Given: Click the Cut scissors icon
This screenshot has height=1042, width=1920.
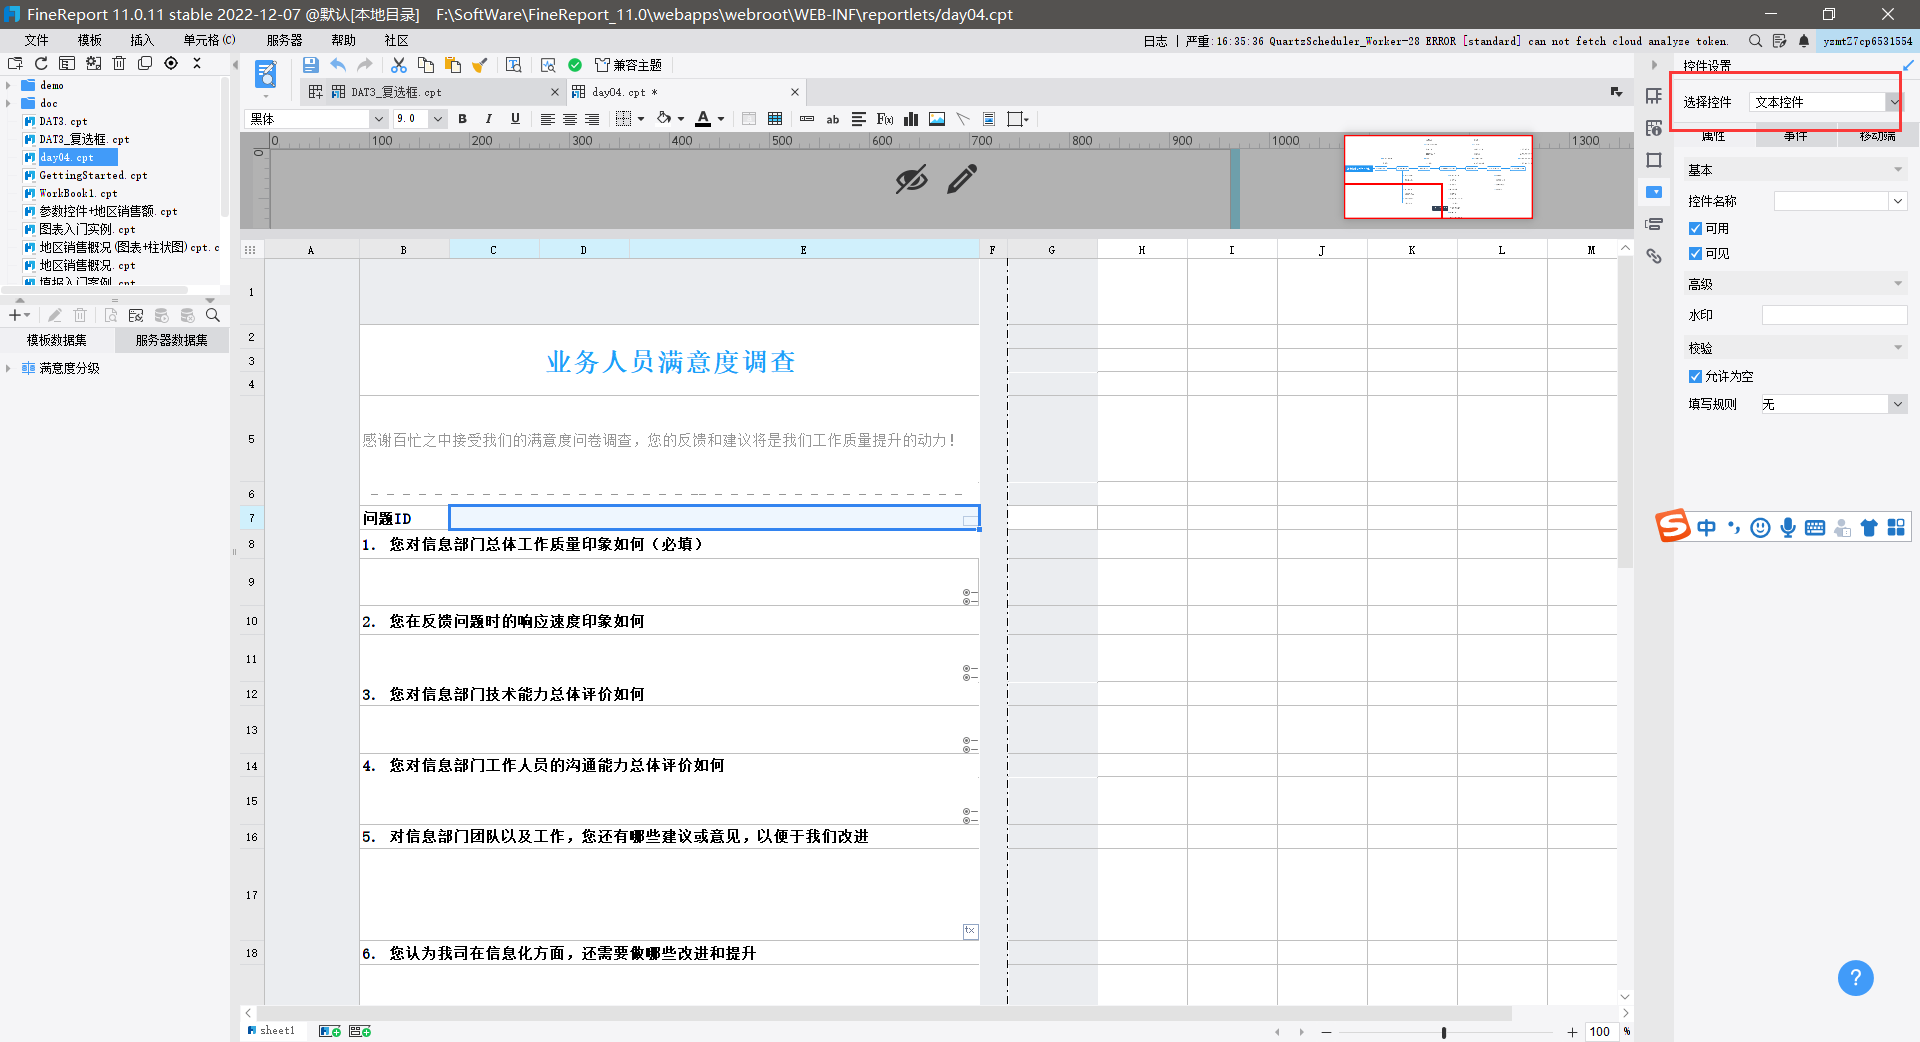Looking at the screenshot, I should [x=398, y=65].
